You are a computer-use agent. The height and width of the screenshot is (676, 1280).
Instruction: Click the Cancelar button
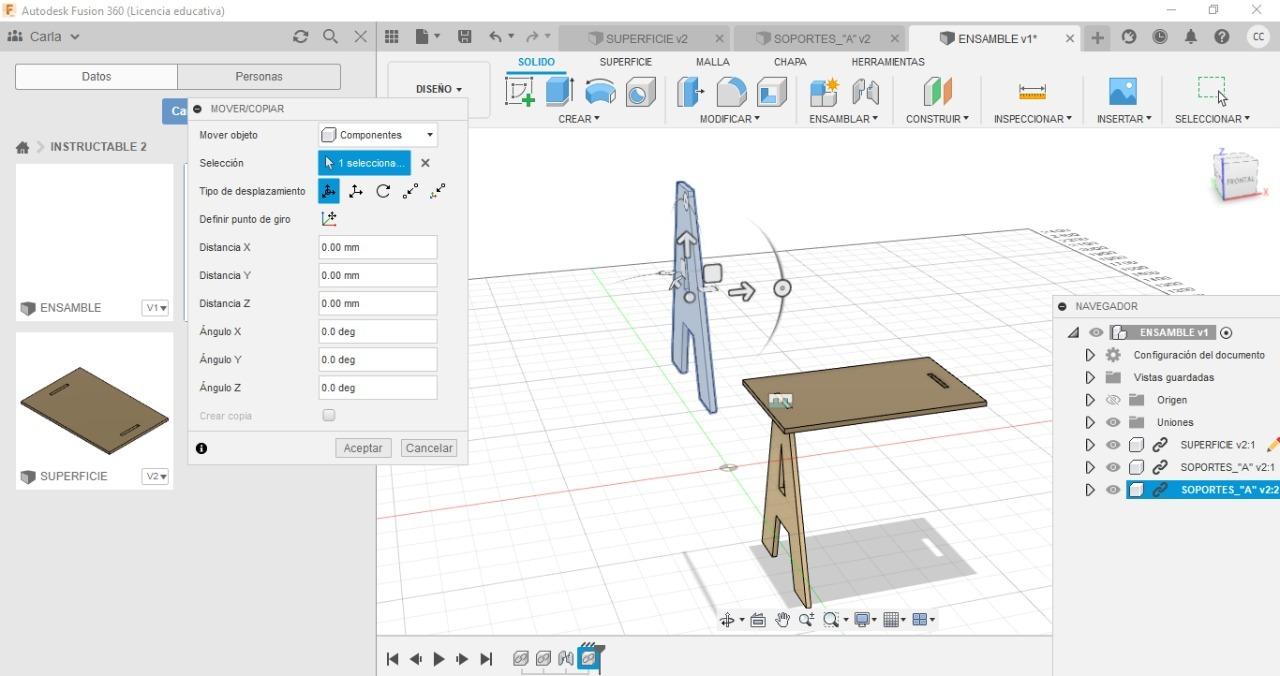pyautogui.click(x=429, y=448)
